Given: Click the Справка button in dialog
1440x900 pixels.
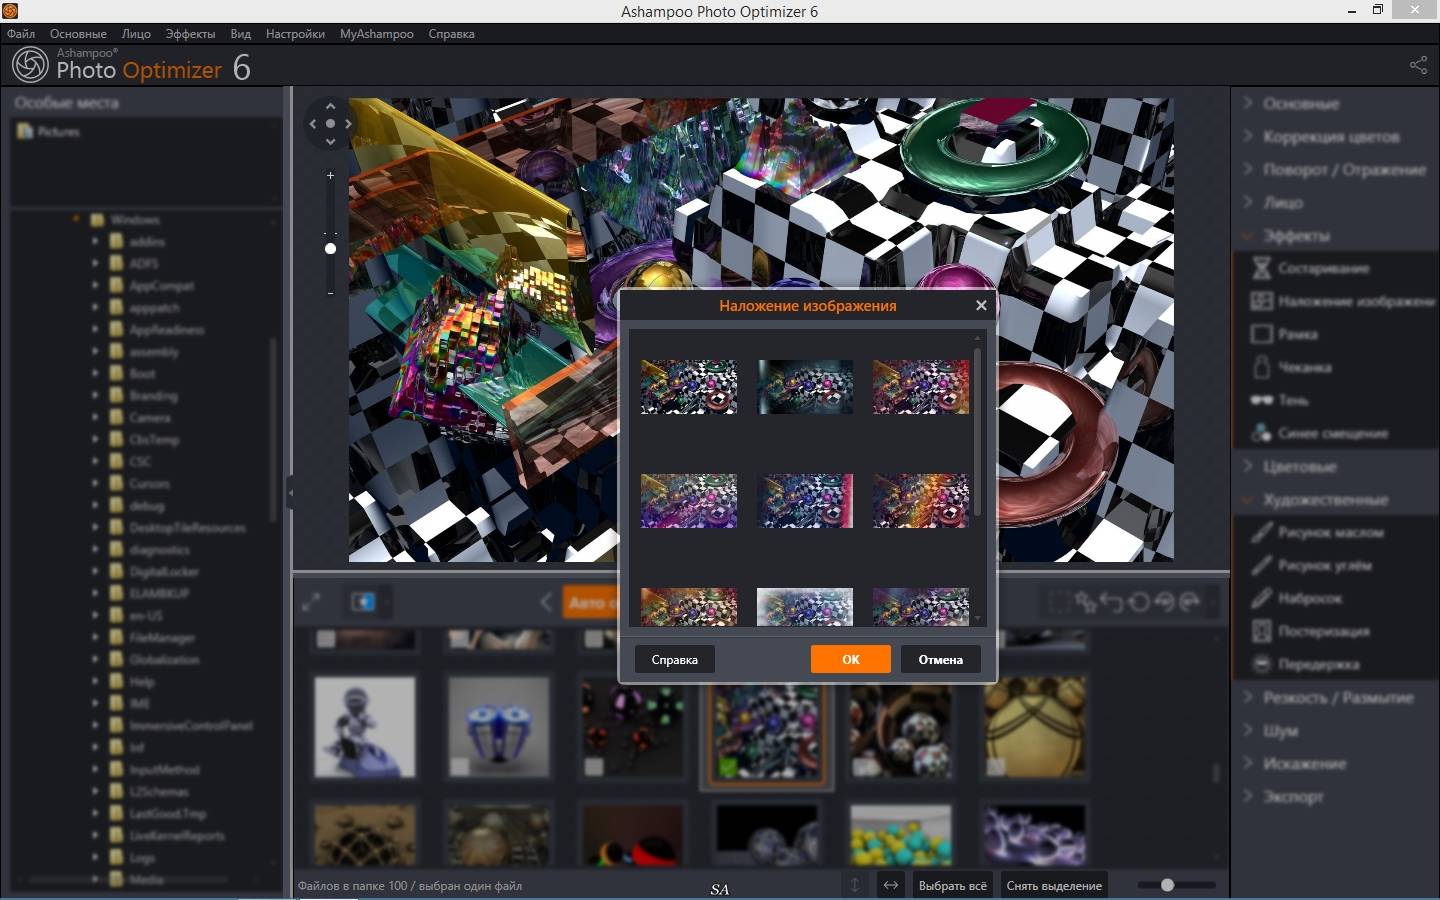Looking at the screenshot, I should click(x=675, y=659).
